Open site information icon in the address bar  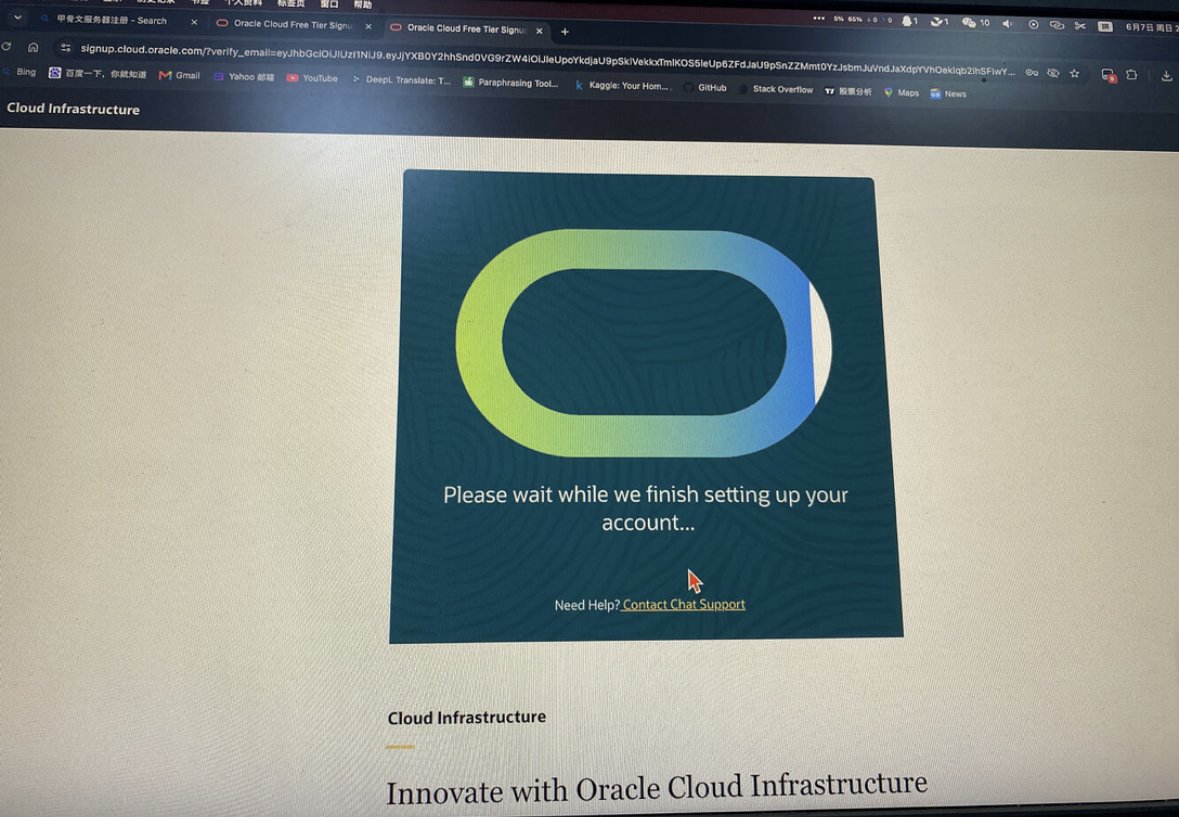point(65,48)
